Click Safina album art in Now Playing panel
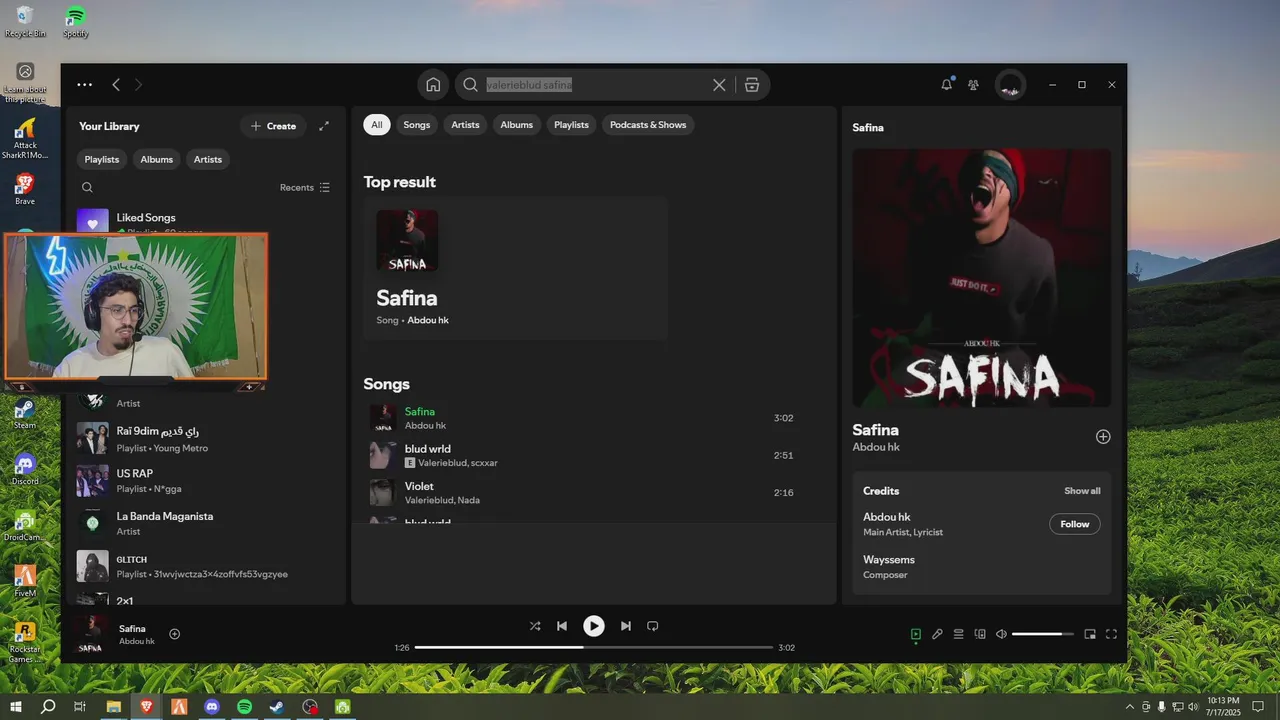The width and height of the screenshot is (1280, 720). tap(981, 278)
